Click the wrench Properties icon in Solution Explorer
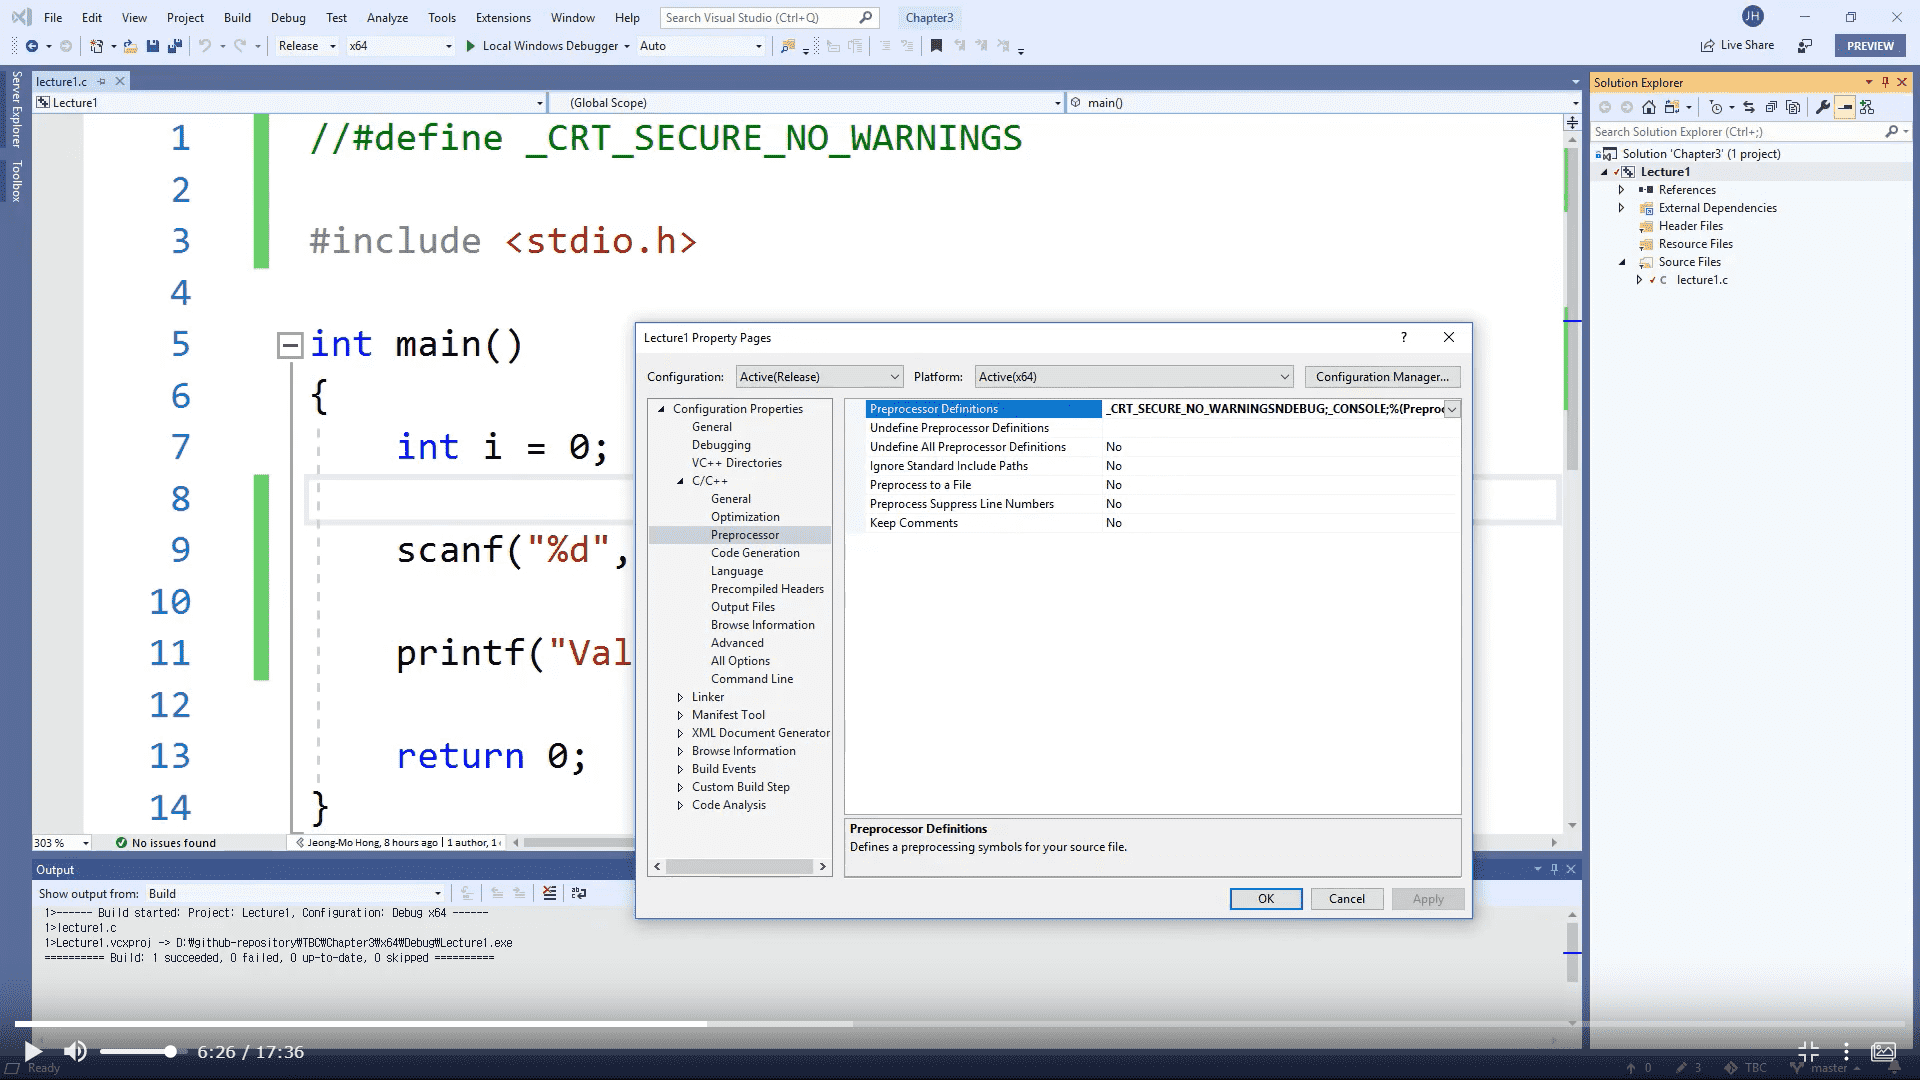This screenshot has height=1080, width=1920. [1823, 107]
